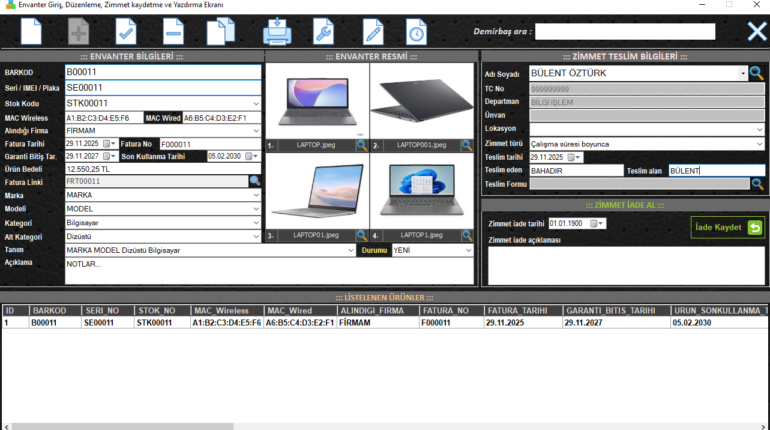Click the clock history document icon

tap(415, 32)
